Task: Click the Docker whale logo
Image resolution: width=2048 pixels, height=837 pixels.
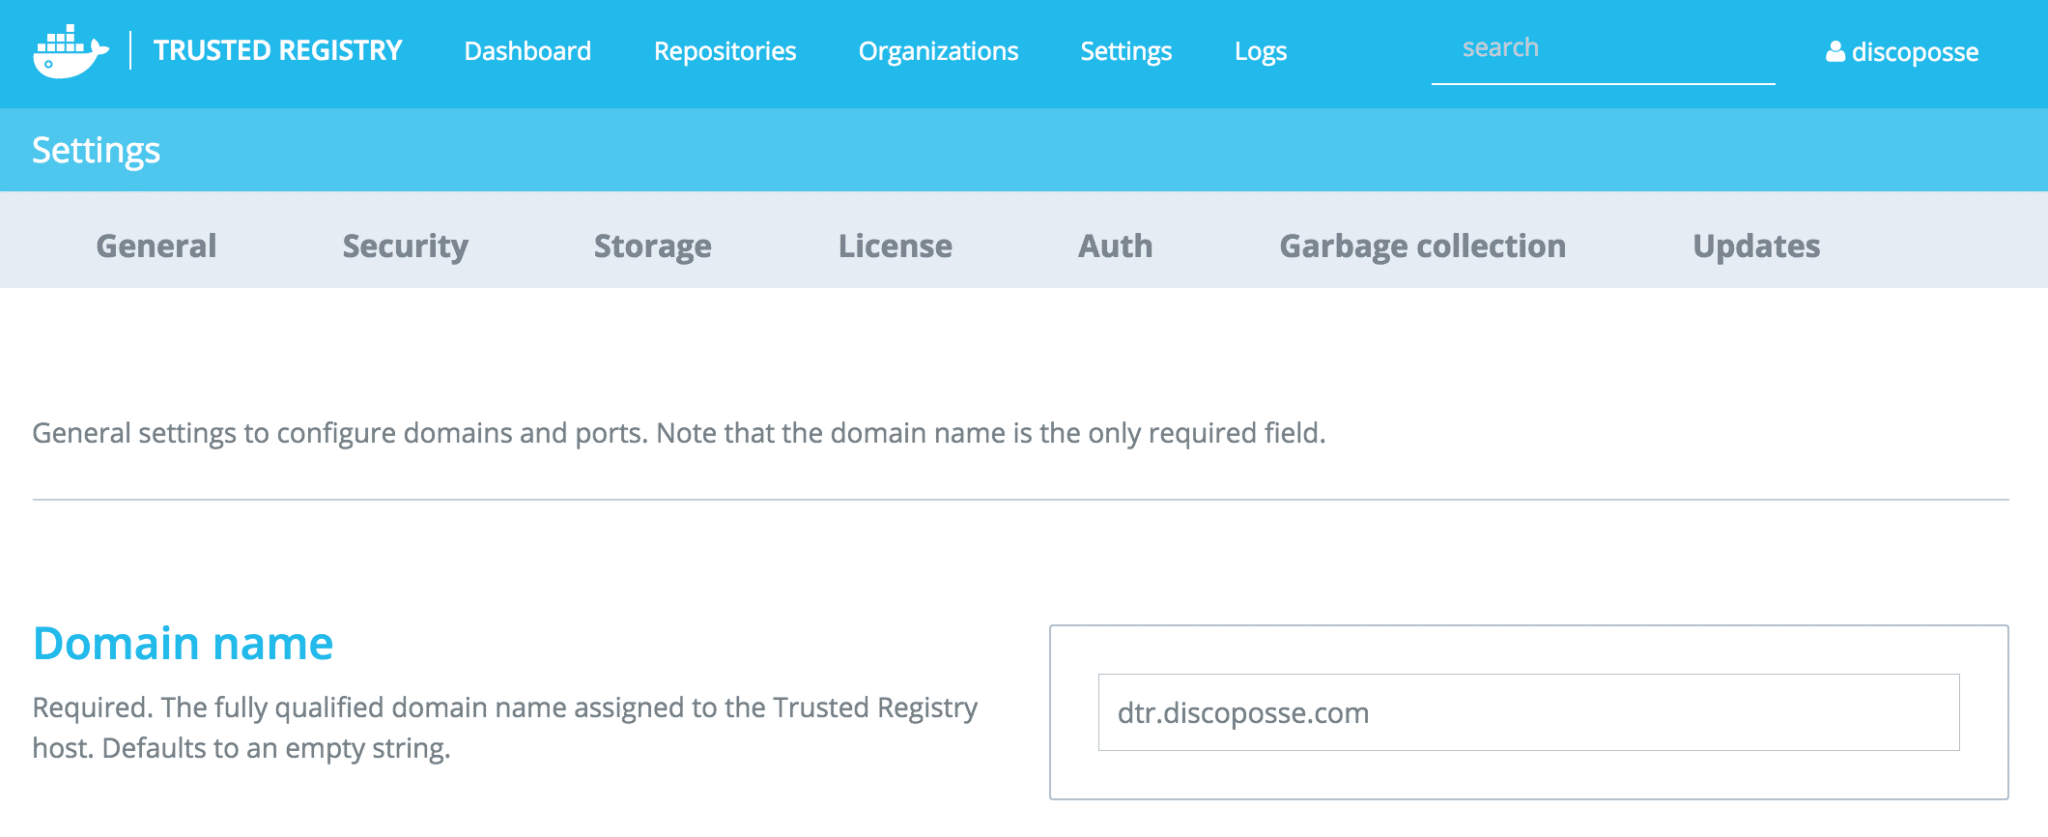Action: pyautogui.click(x=70, y=51)
